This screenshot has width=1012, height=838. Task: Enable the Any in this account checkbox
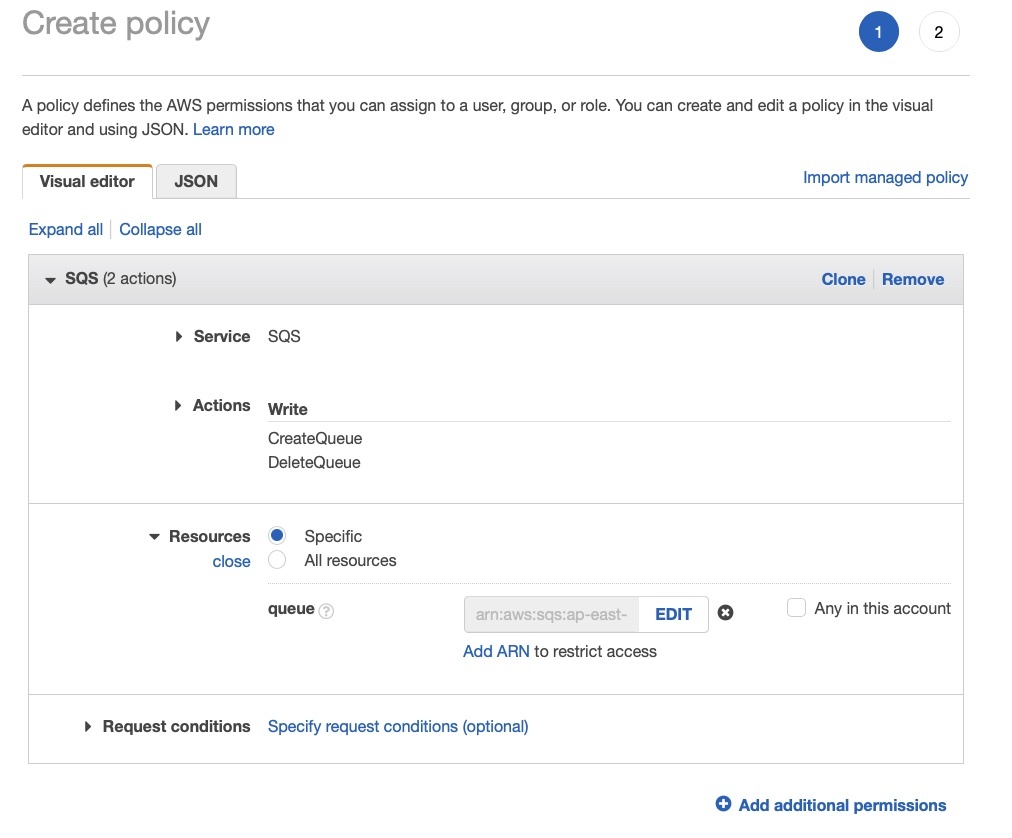(796, 608)
